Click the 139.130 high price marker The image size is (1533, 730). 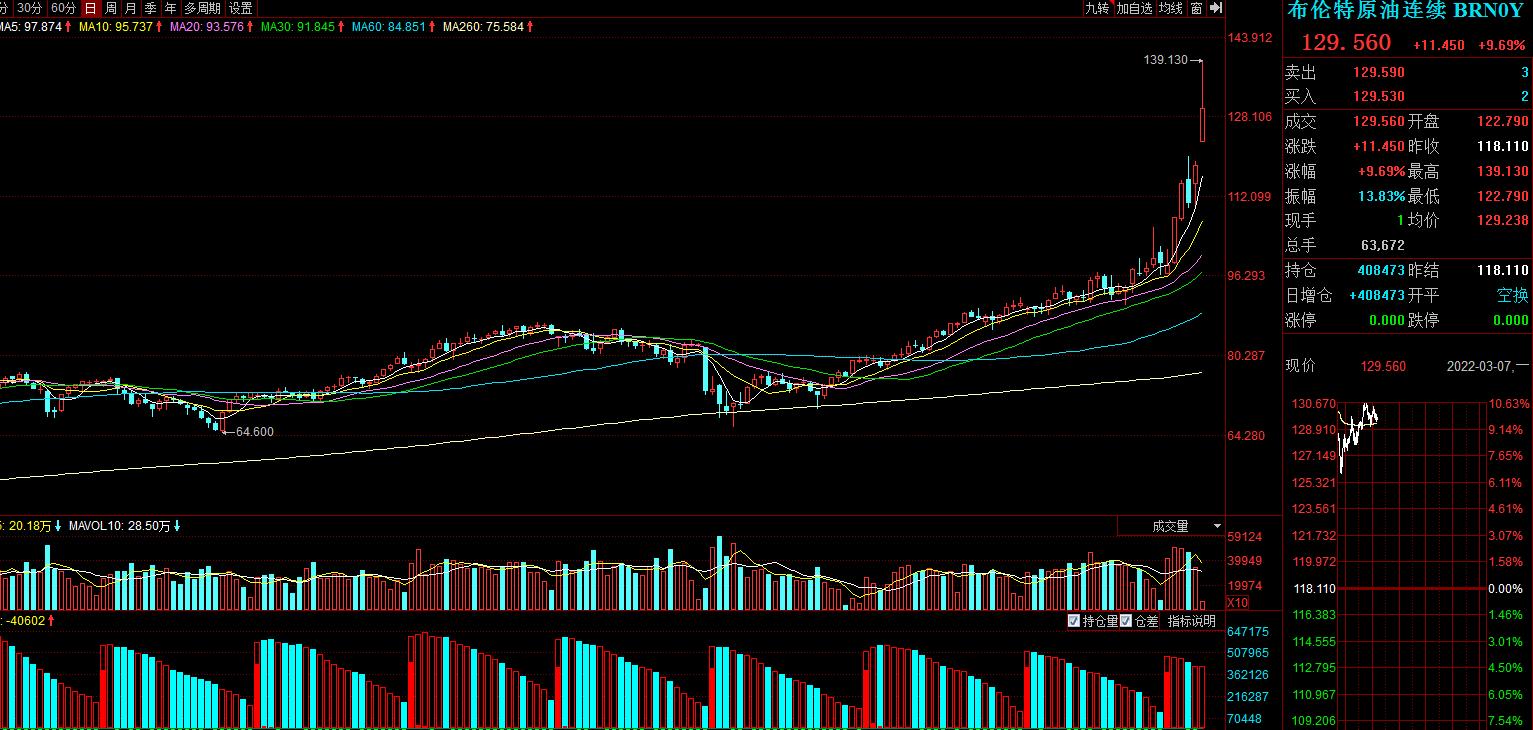tap(1165, 60)
